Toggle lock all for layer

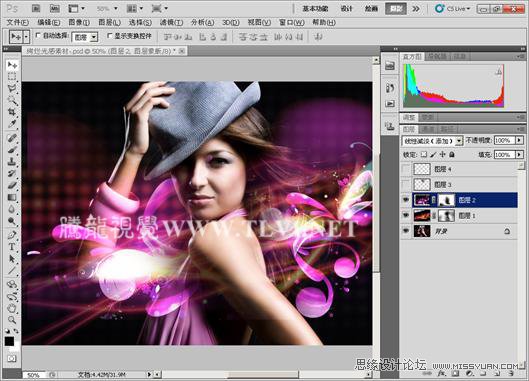(452, 155)
